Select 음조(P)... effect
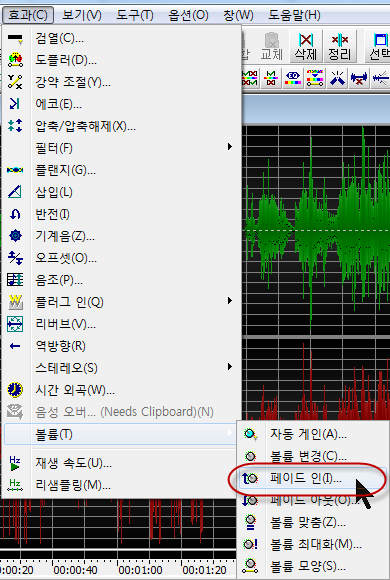 click(x=122, y=280)
